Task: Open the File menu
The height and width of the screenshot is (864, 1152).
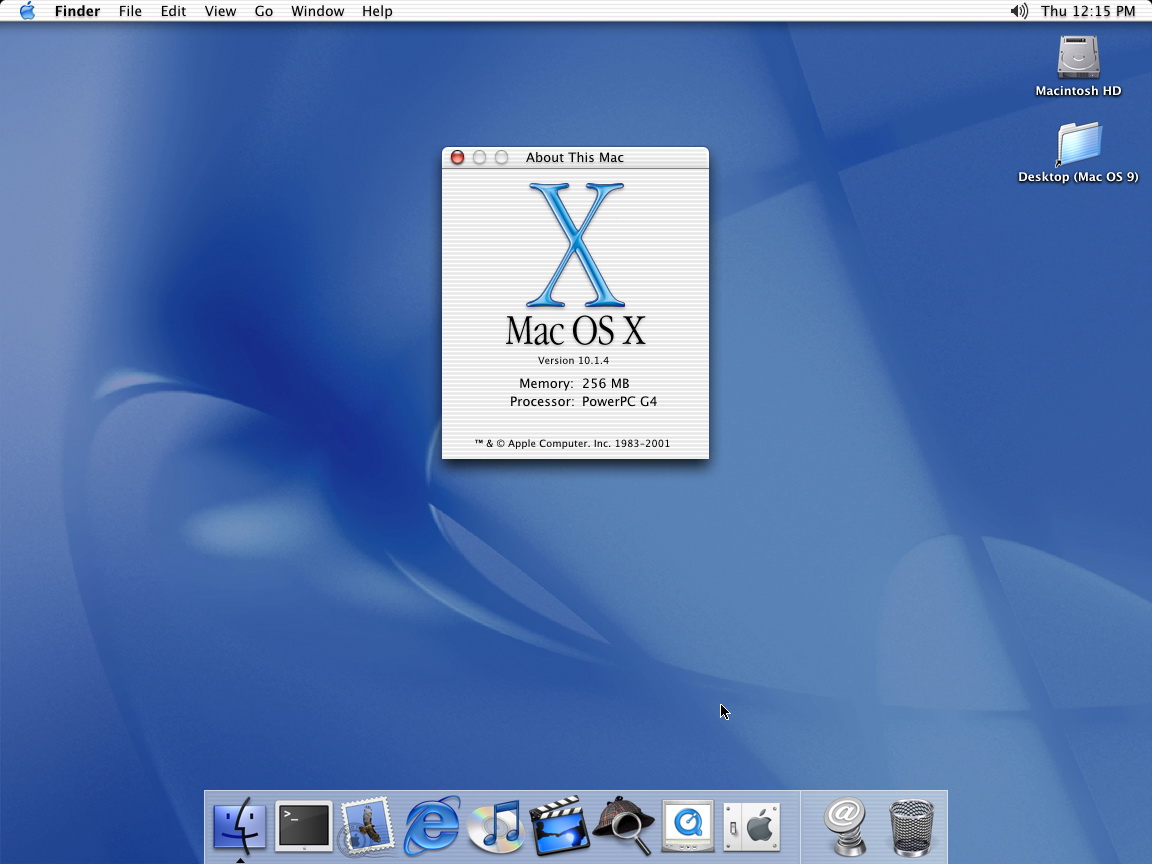Action: pos(130,11)
